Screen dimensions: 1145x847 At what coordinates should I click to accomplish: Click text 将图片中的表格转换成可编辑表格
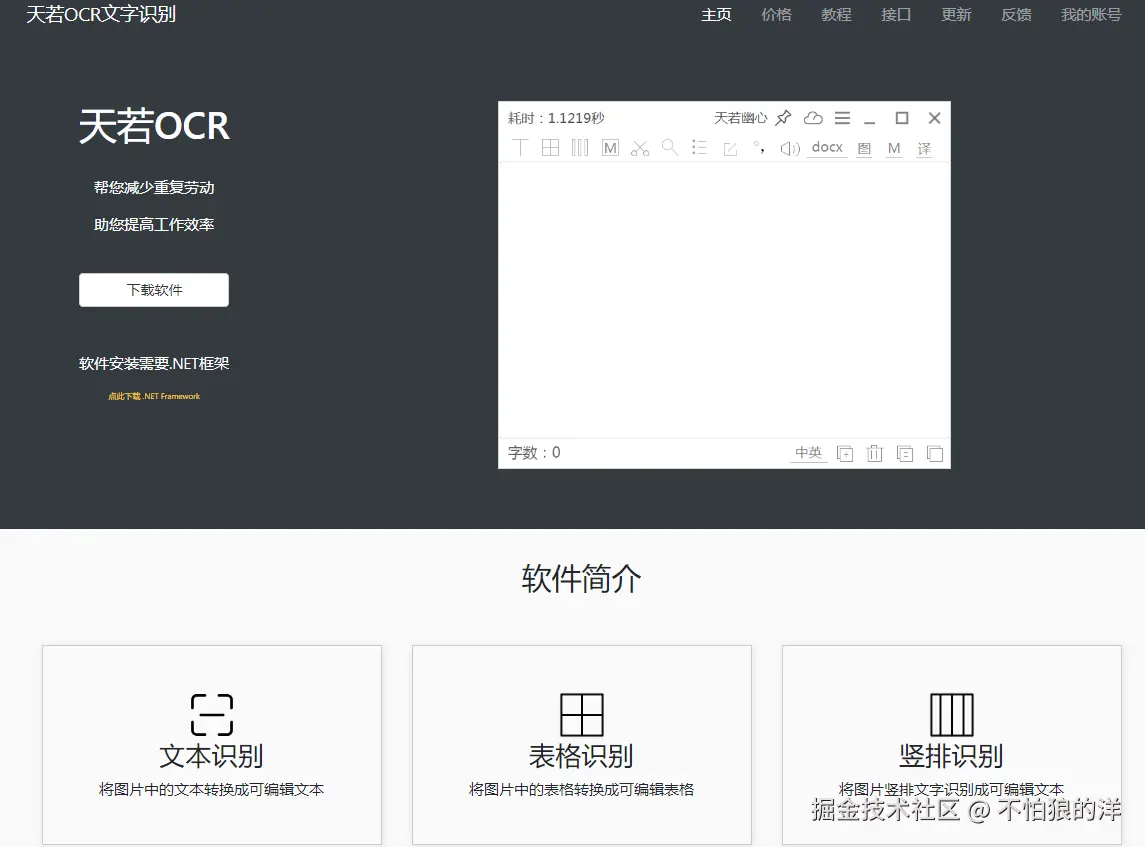(581, 789)
